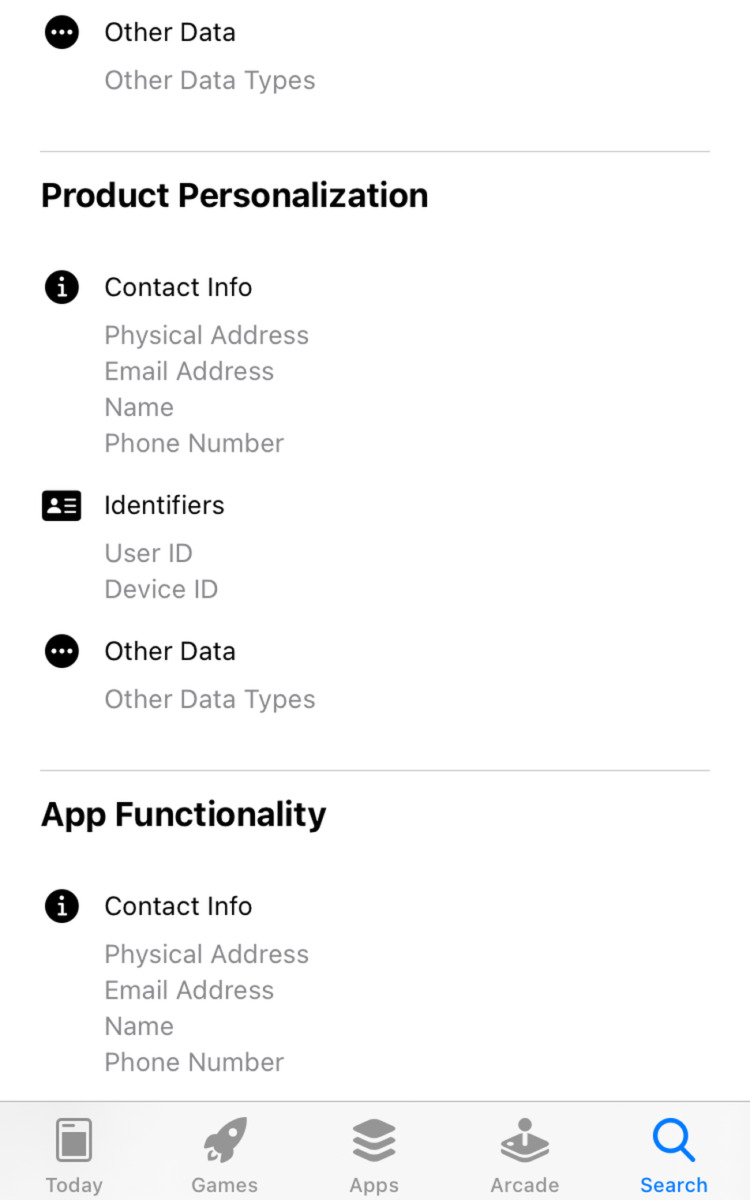Screen dimensions: 750x1200
Task: Select the Product Personalization heading
Action: click(234, 195)
